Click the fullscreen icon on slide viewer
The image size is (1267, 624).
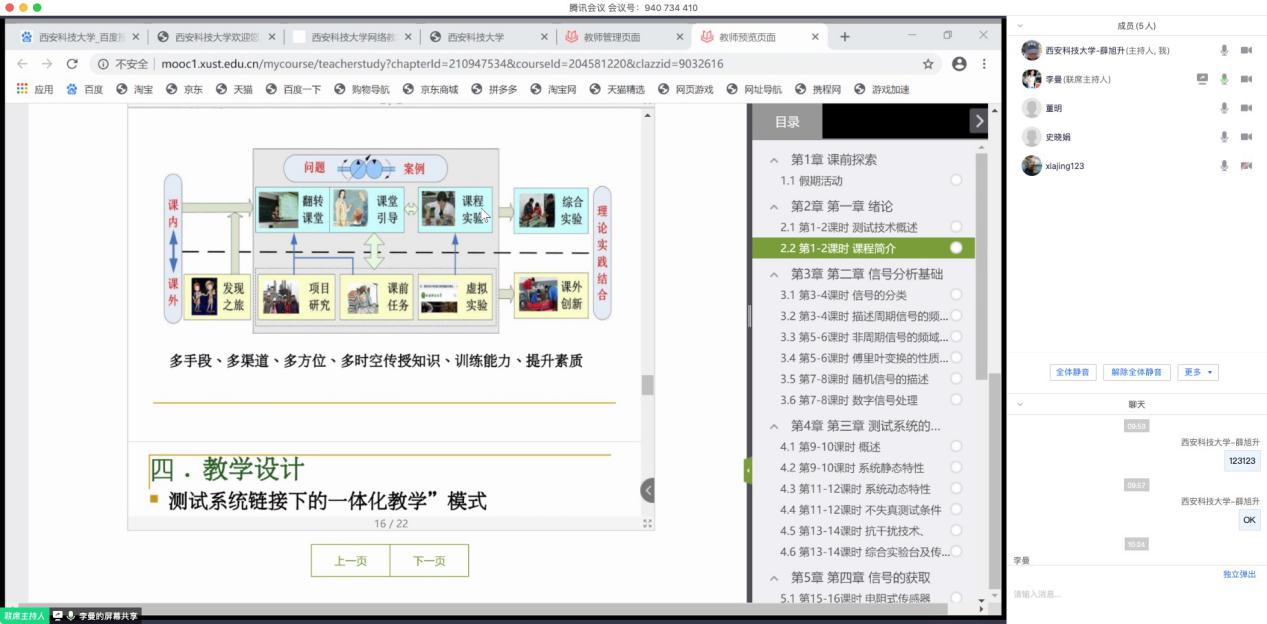[647, 523]
